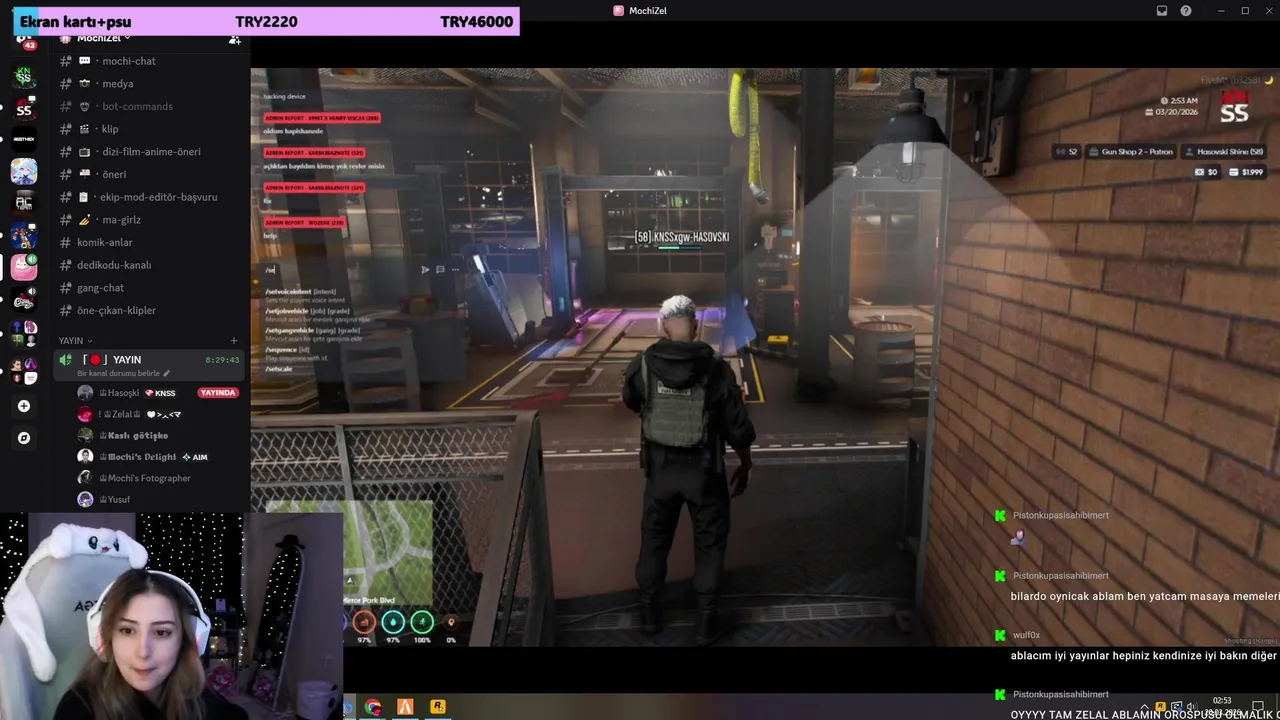Click the orange 97% health HUD circle
This screenshot has width=1280, height=720.
tap(364, 622)
